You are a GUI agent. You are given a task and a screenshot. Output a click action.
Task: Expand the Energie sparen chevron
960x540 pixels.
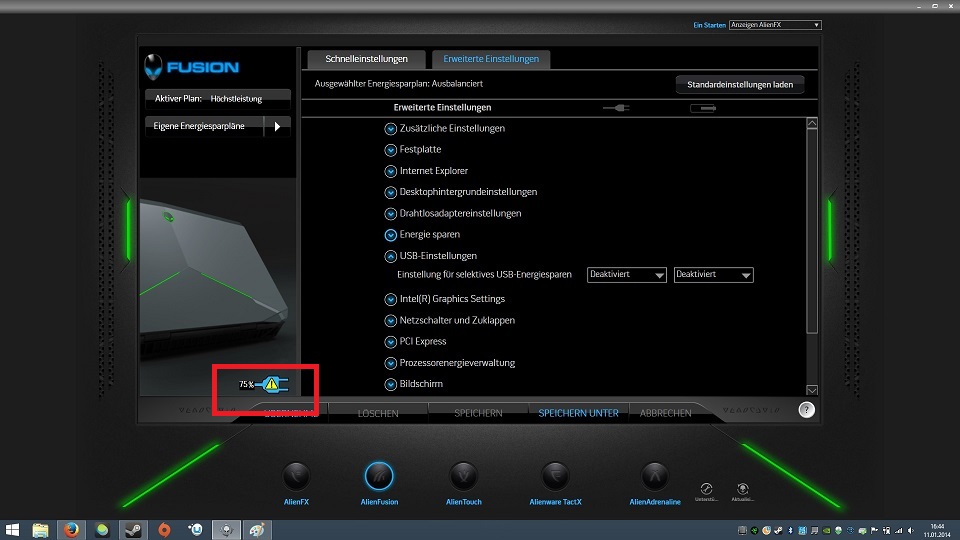(390, 234)
